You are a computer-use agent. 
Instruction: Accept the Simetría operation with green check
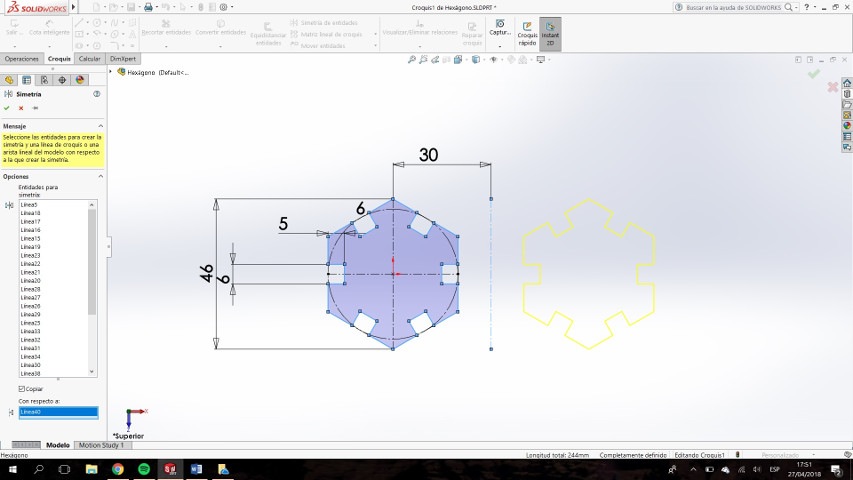pos(7,108)
